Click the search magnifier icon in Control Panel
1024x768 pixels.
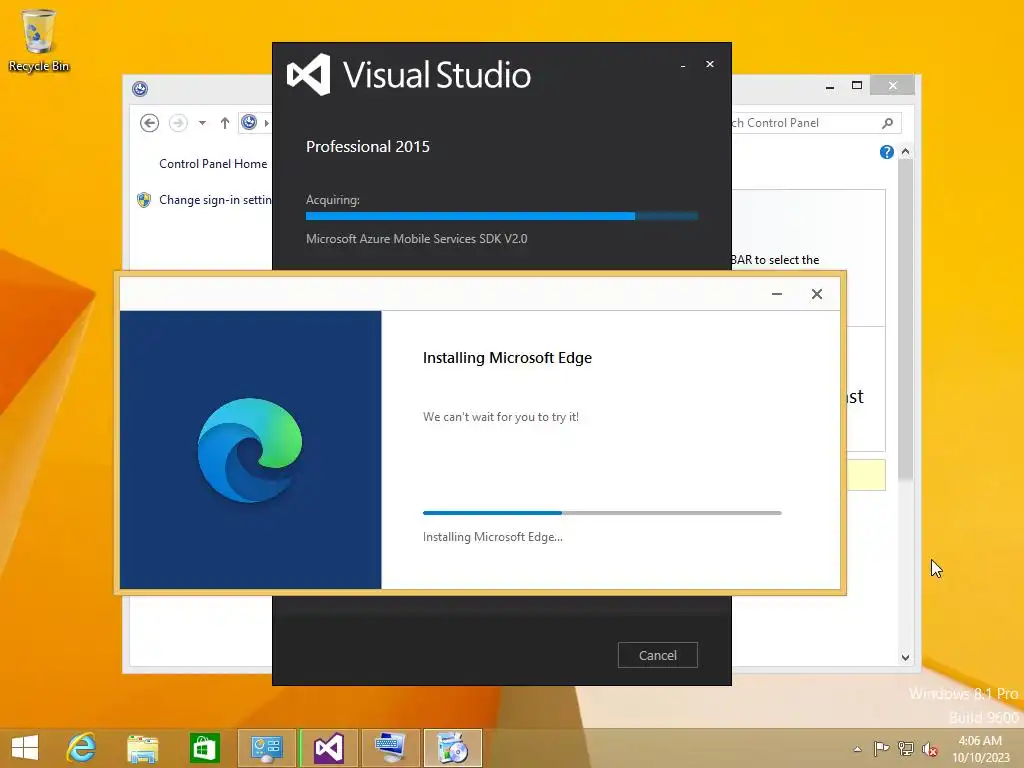pos(888,123)
